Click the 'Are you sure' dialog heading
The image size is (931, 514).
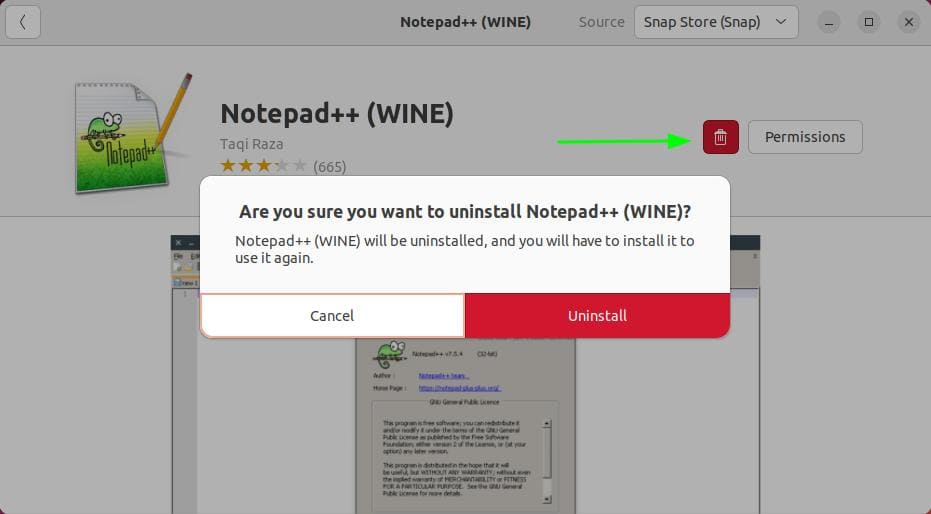(465, 212)
